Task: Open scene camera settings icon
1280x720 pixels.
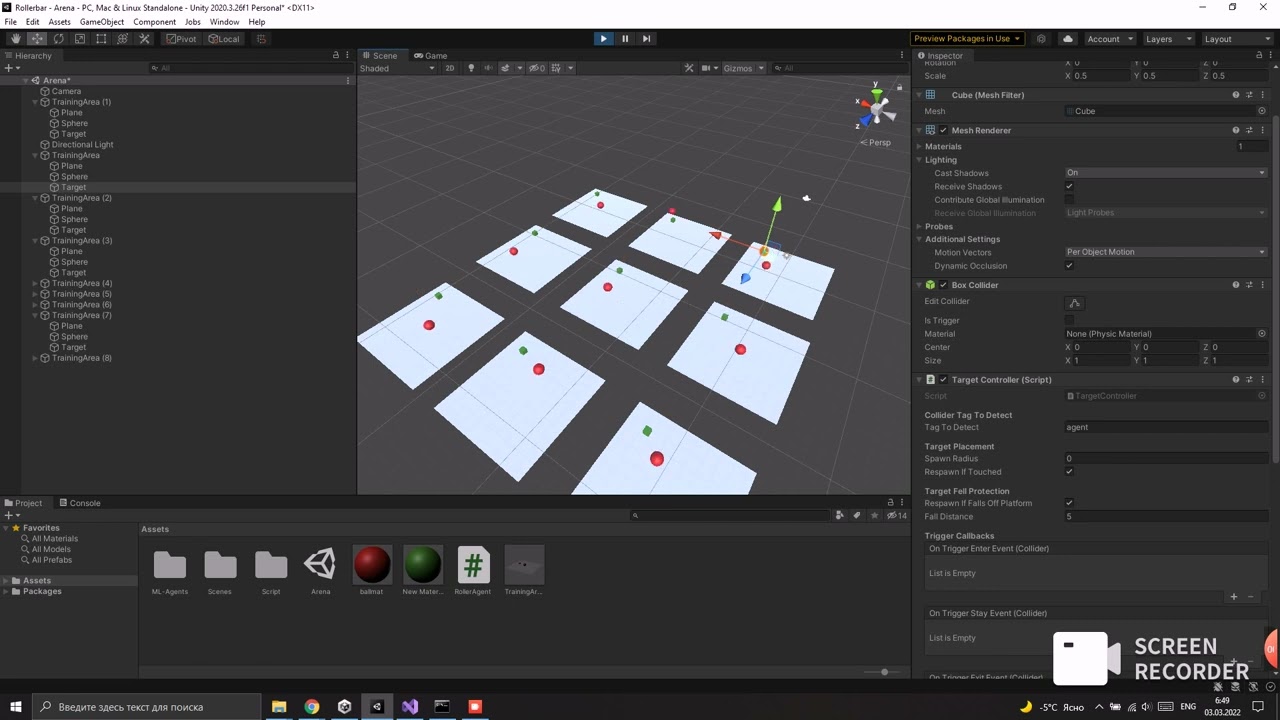Action: [x=708, y=68]
